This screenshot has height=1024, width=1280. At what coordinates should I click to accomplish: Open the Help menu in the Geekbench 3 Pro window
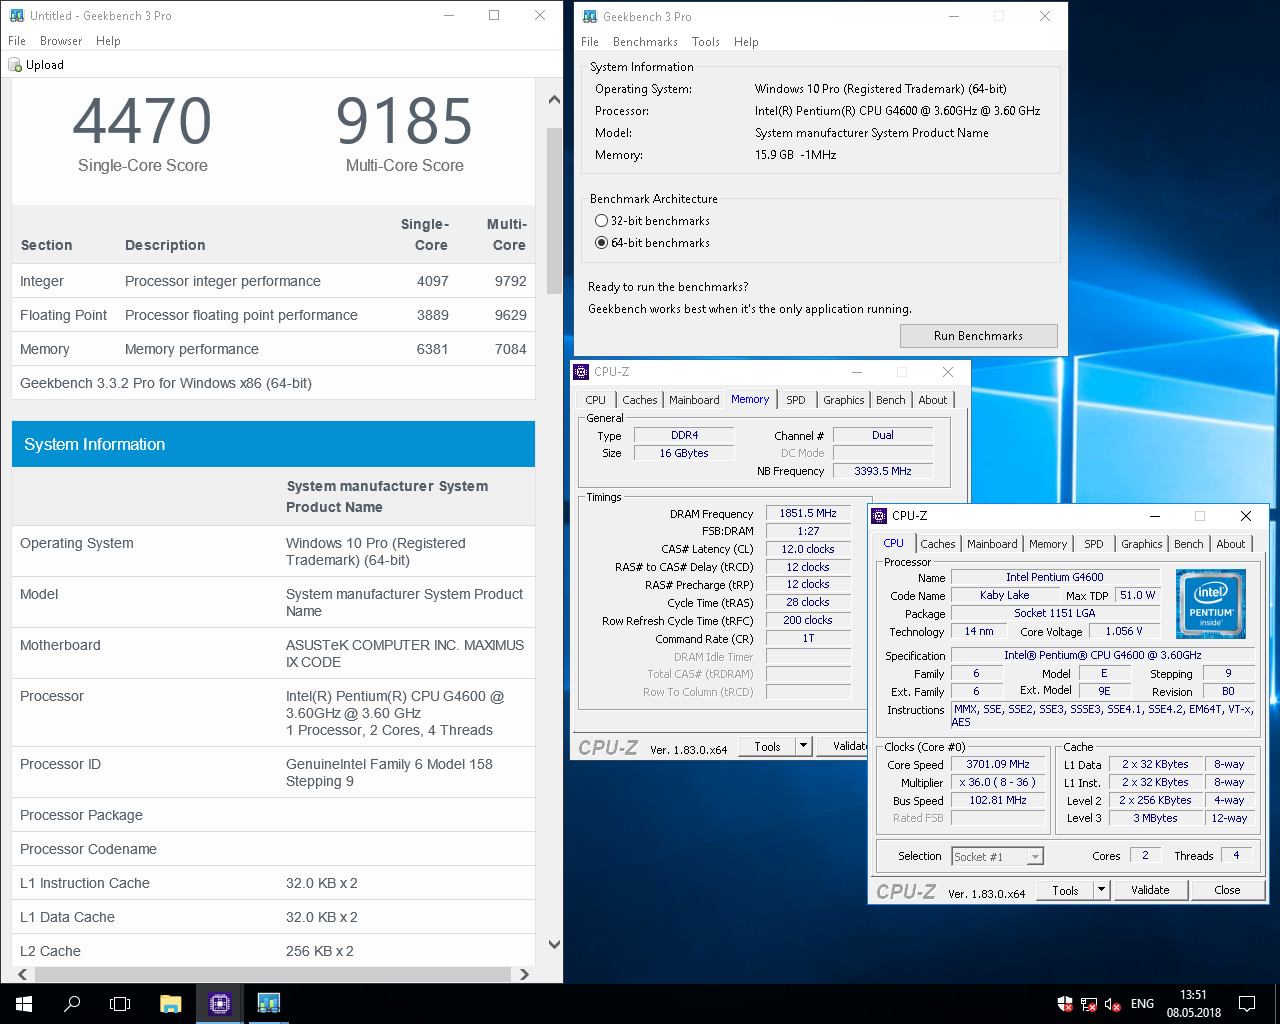[x=746, y=42]
